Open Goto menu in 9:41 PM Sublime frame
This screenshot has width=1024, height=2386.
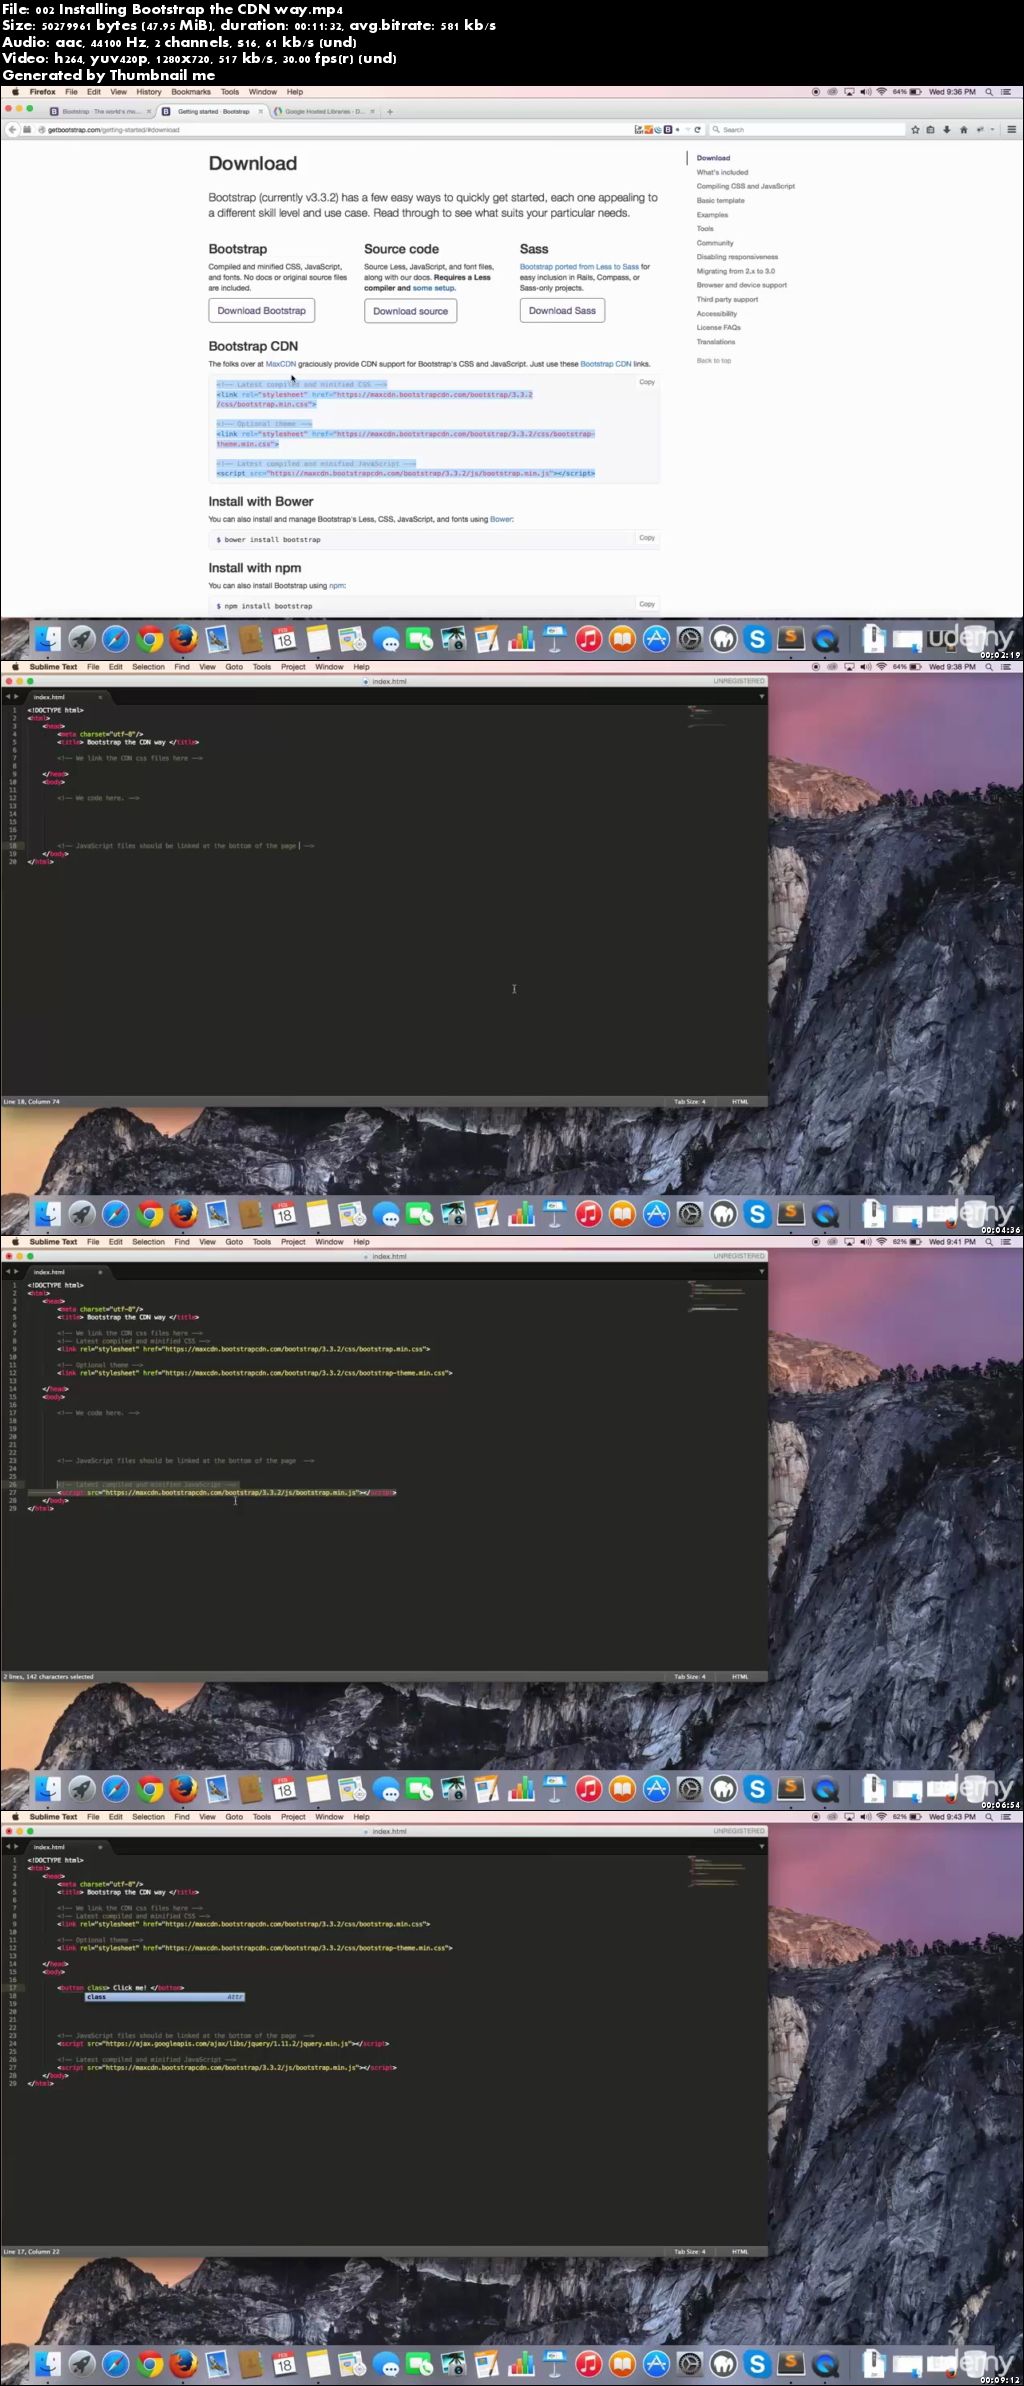(234, 1242)
